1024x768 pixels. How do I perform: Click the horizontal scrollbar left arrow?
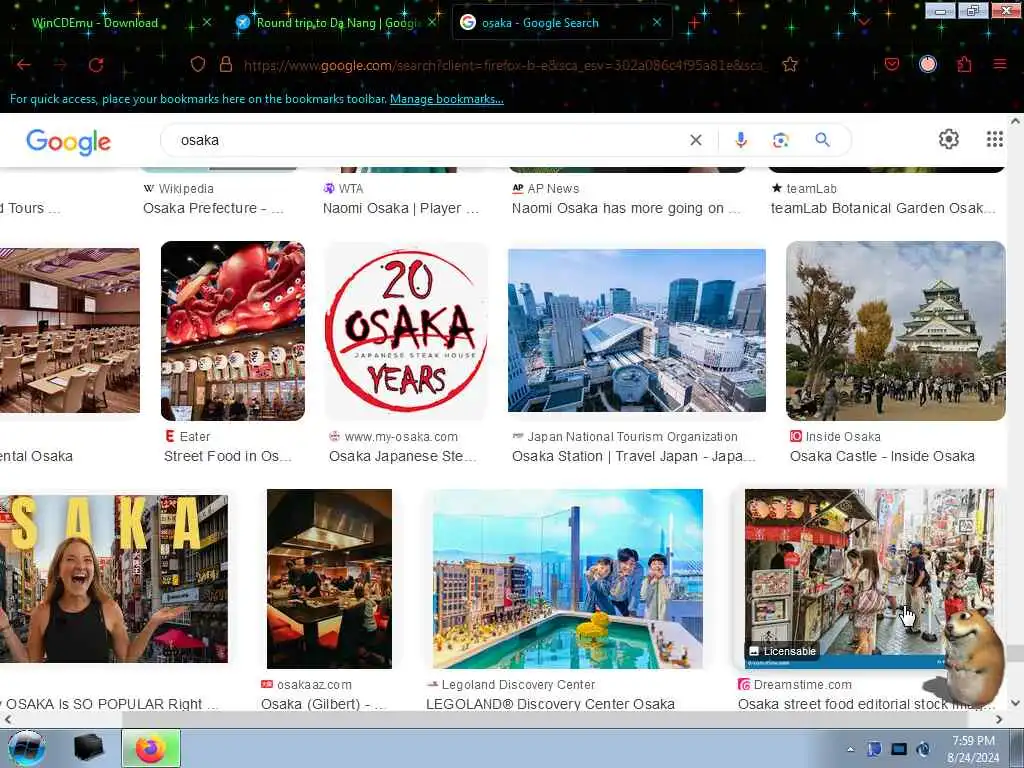click(7, 719)
